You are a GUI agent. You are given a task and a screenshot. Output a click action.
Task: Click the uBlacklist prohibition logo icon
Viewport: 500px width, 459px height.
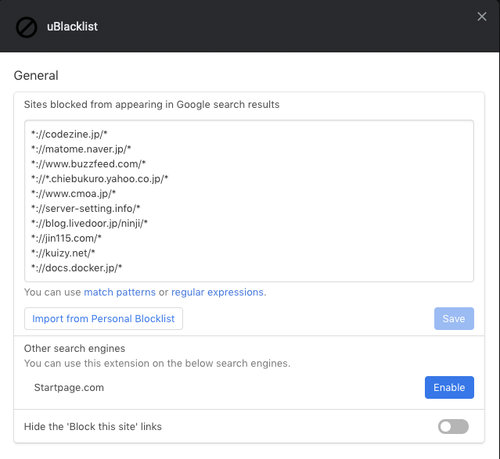(26, 27)
